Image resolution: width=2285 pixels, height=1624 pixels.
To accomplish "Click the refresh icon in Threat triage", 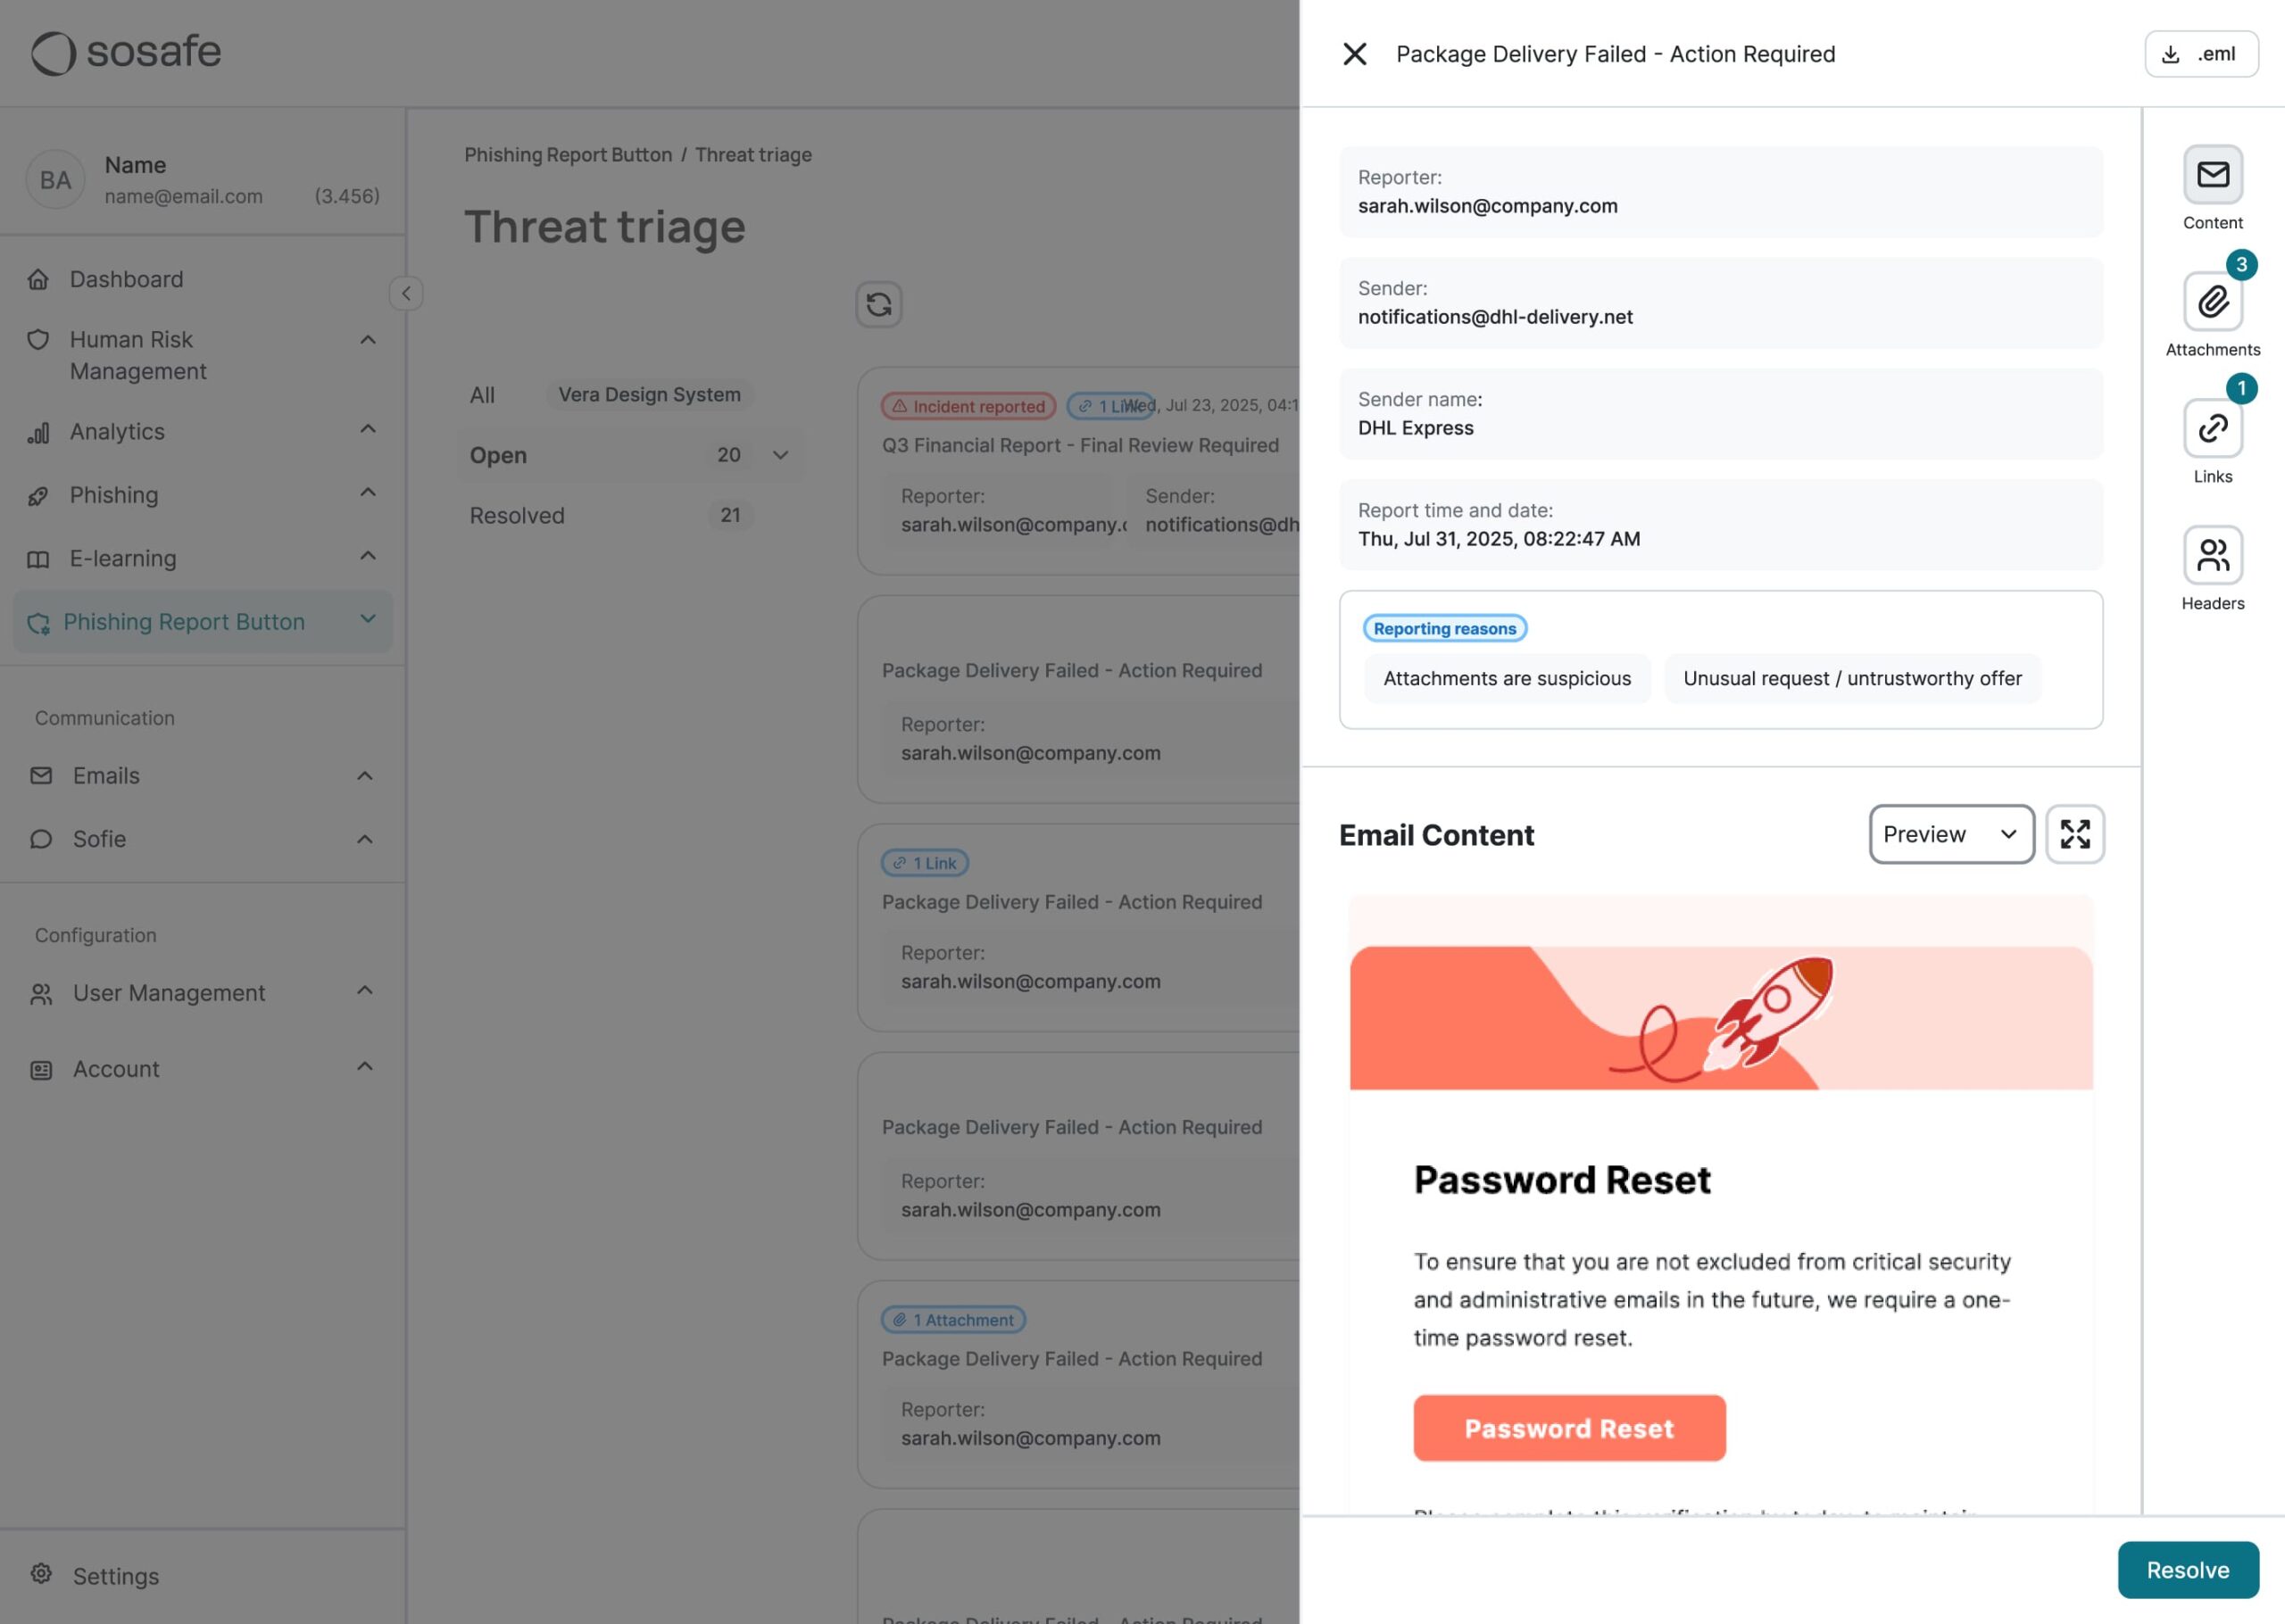I will pos(878,304).
